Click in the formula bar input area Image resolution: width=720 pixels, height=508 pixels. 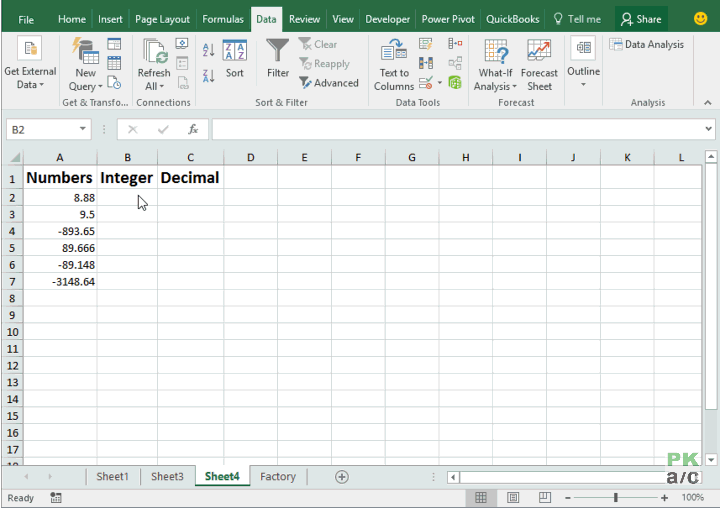tap(457, 130)
